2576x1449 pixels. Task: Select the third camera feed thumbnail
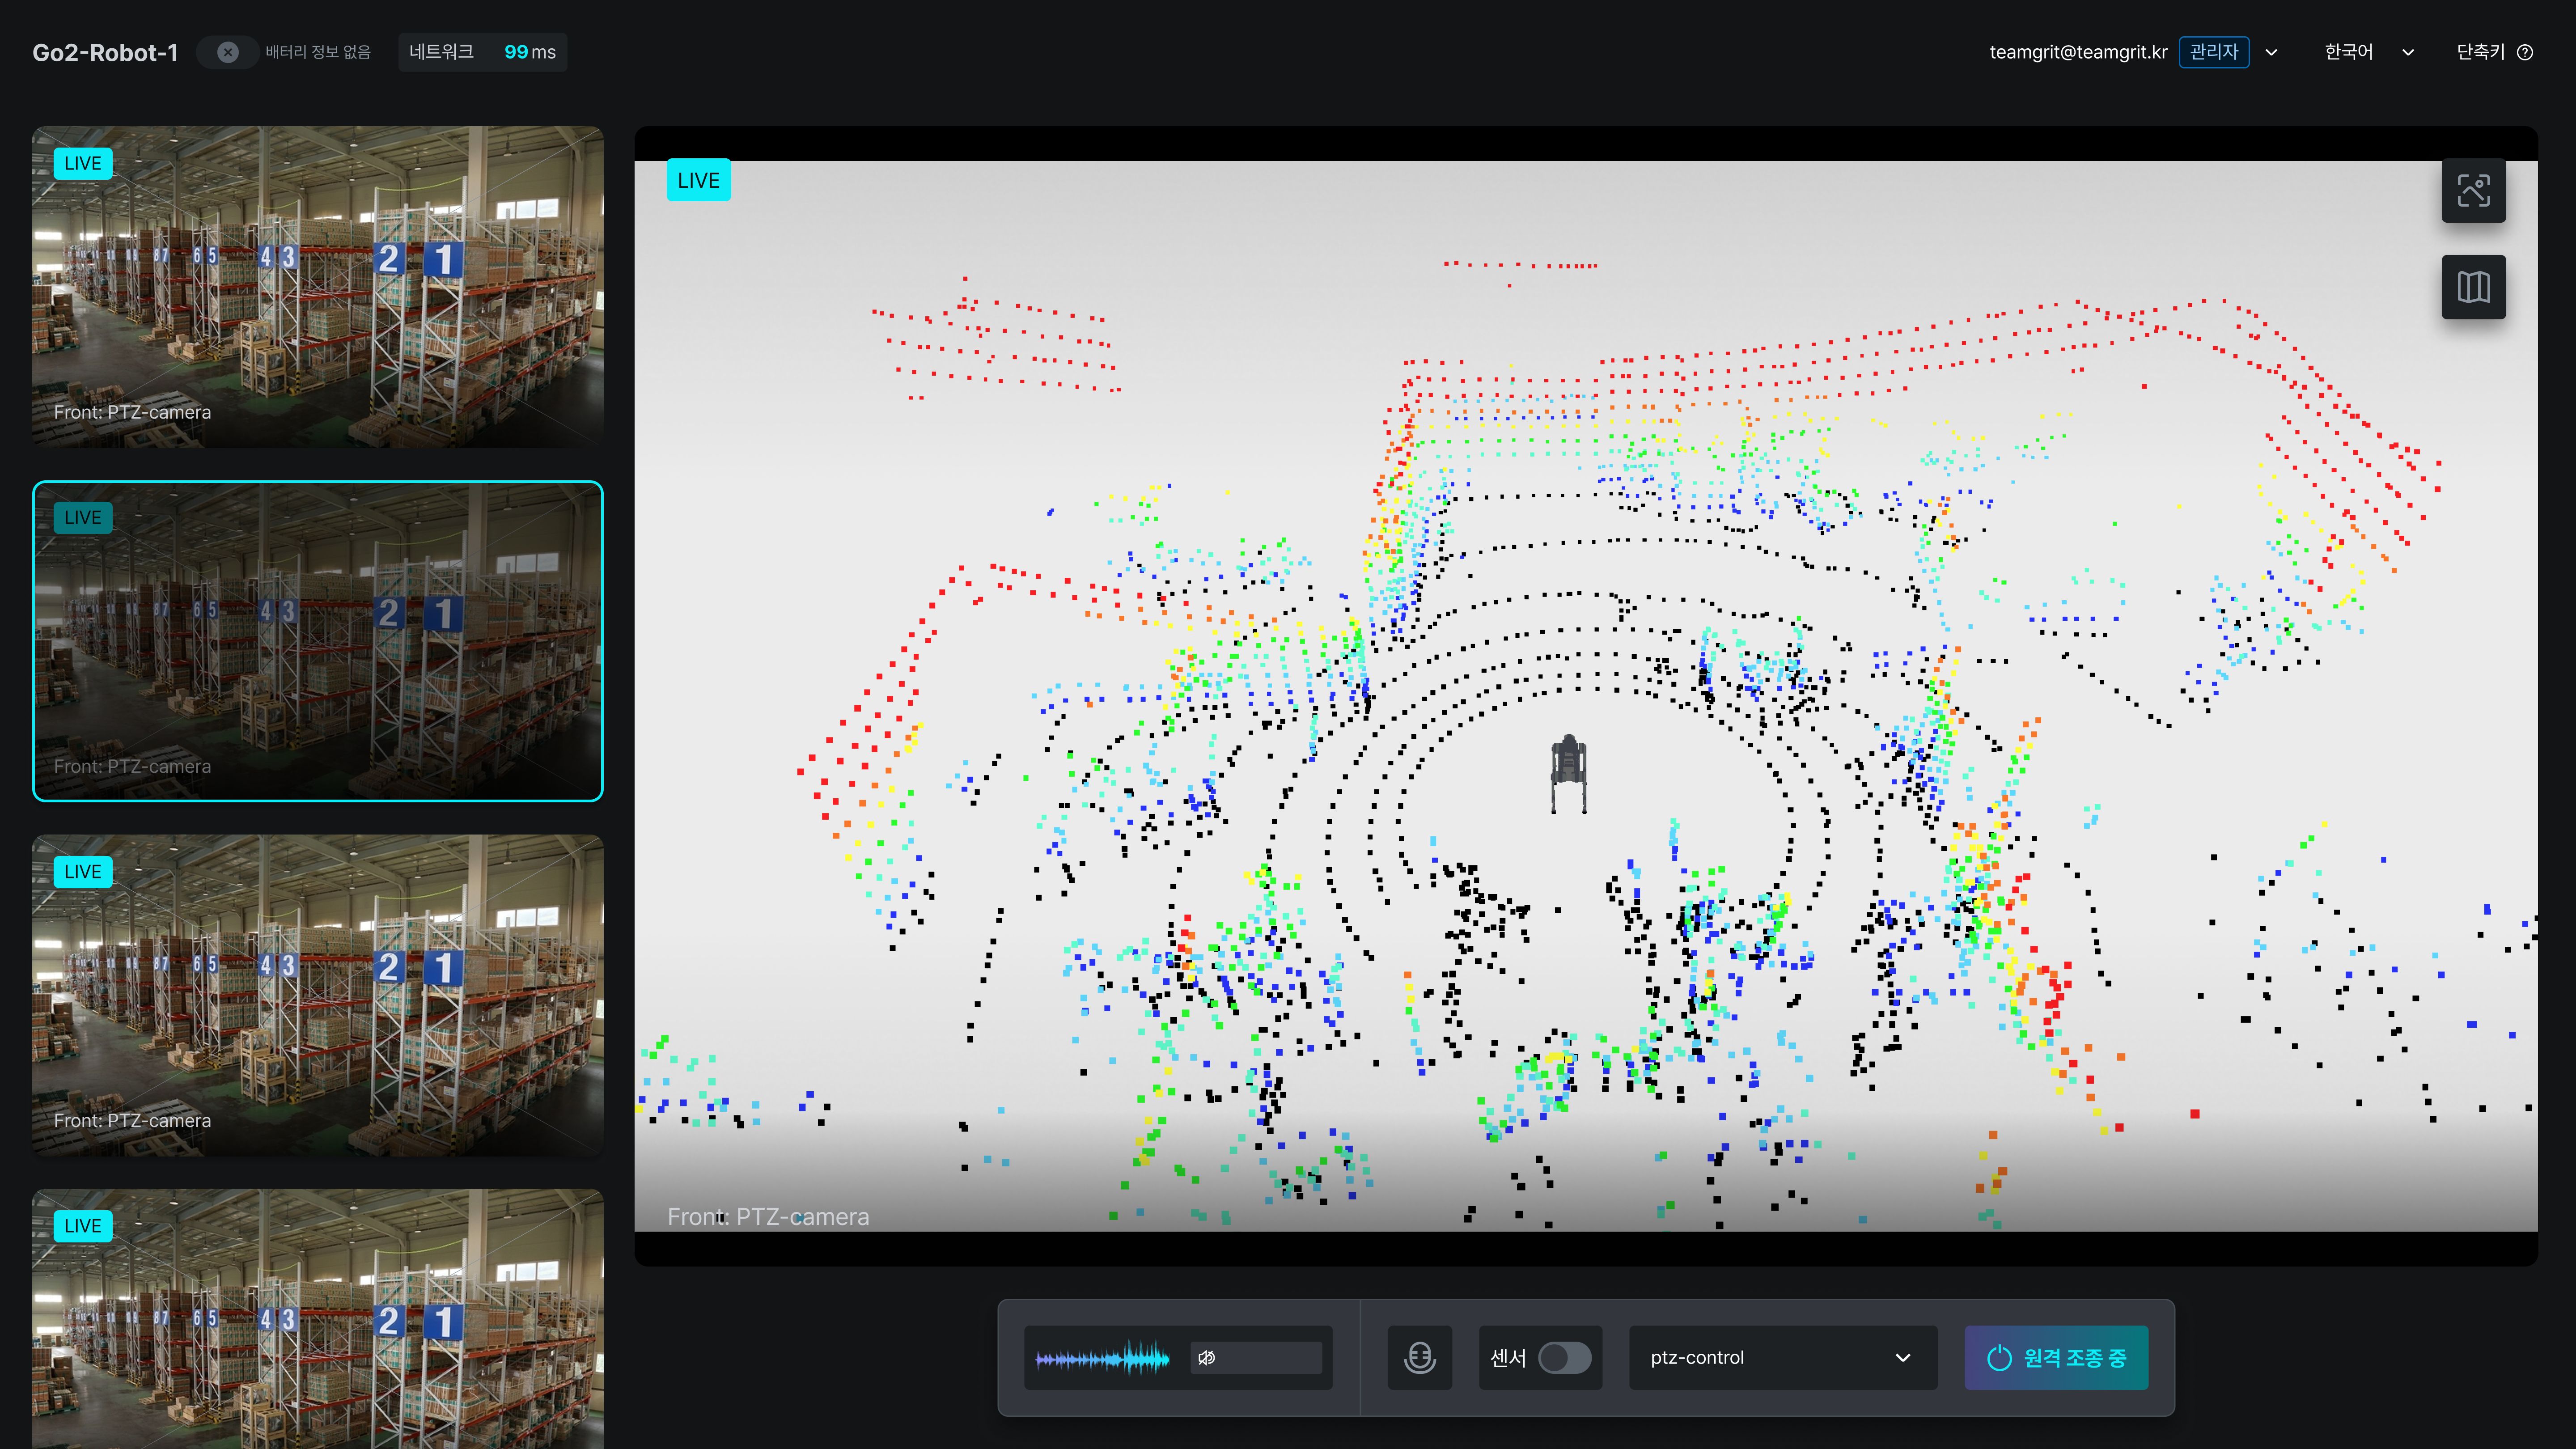(318, 995)
